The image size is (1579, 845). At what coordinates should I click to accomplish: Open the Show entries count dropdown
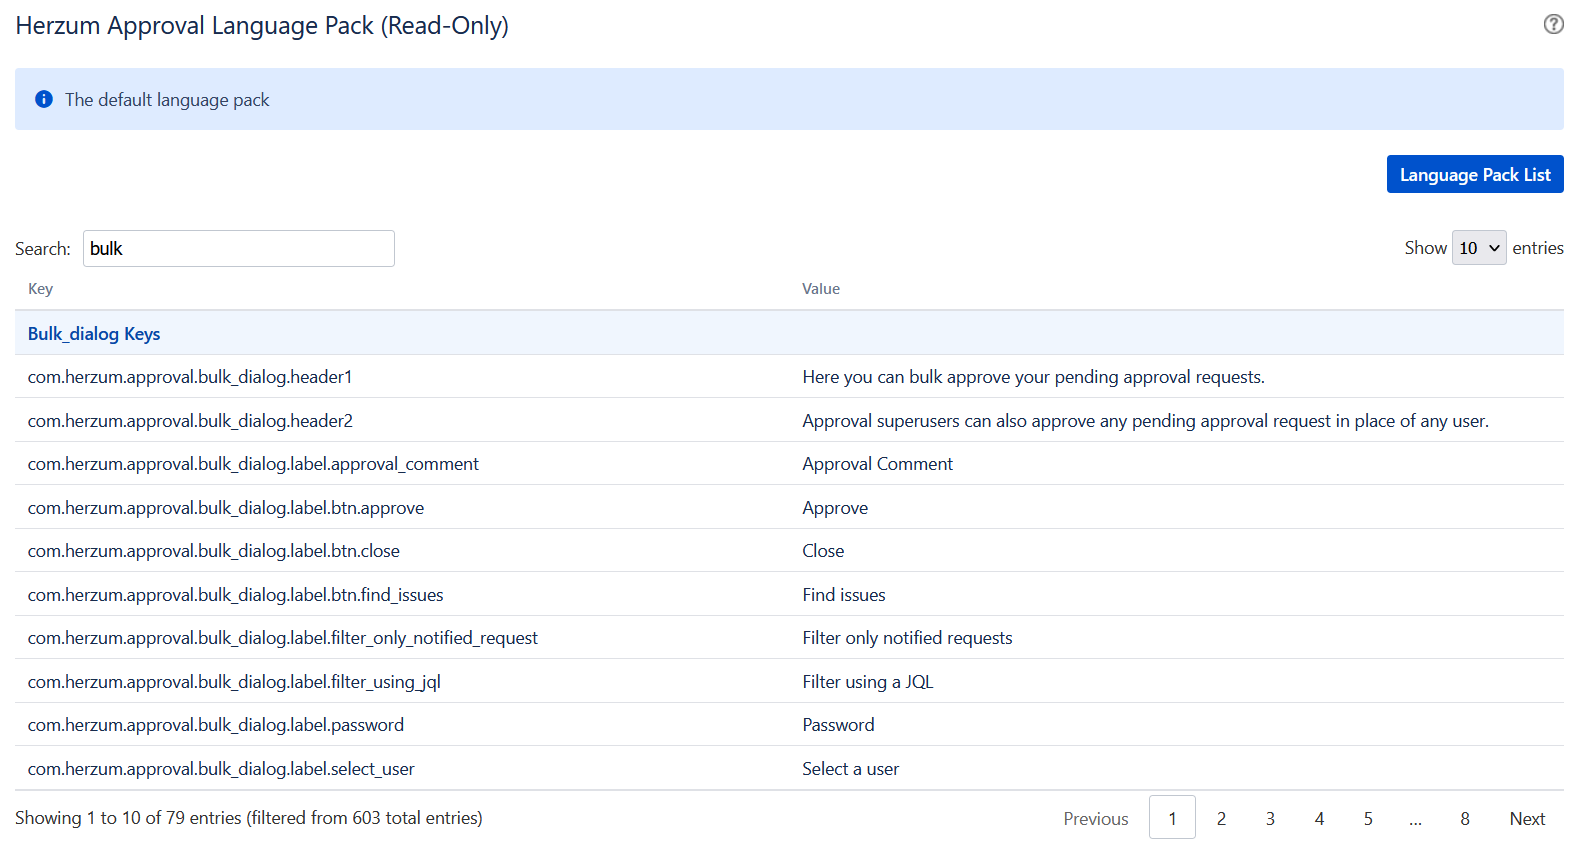(1479, 248)
